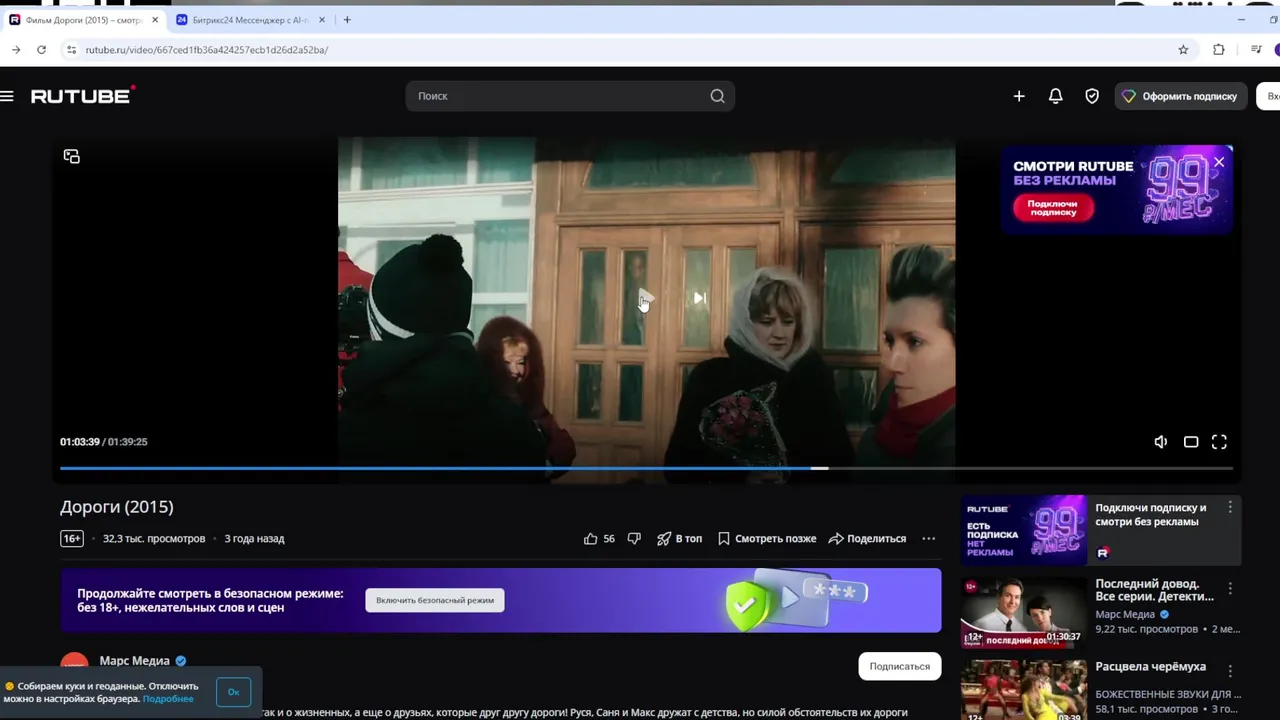The image size is (1280, 720).
Task: Click Поделиться share button
Action: pos(867,539)
